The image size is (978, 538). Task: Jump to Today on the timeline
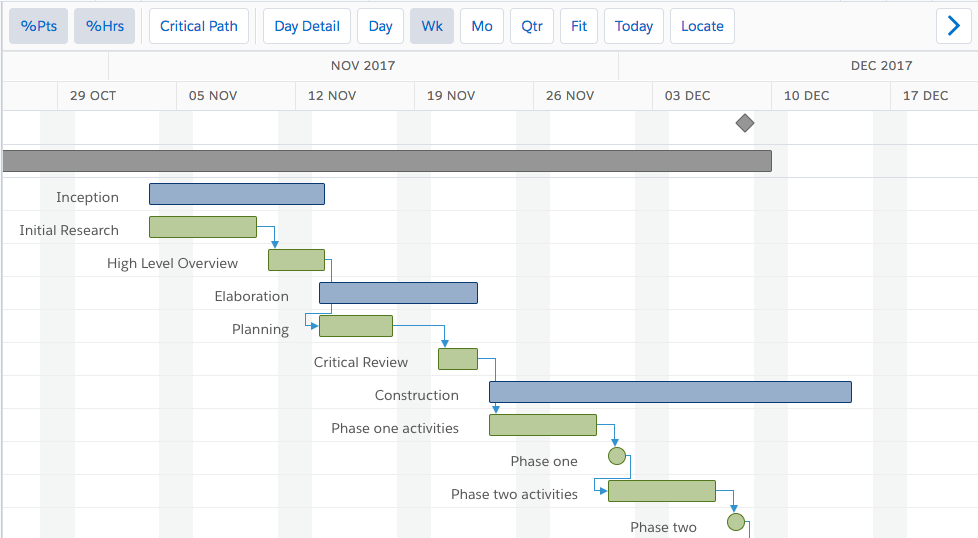click(634, 26)
